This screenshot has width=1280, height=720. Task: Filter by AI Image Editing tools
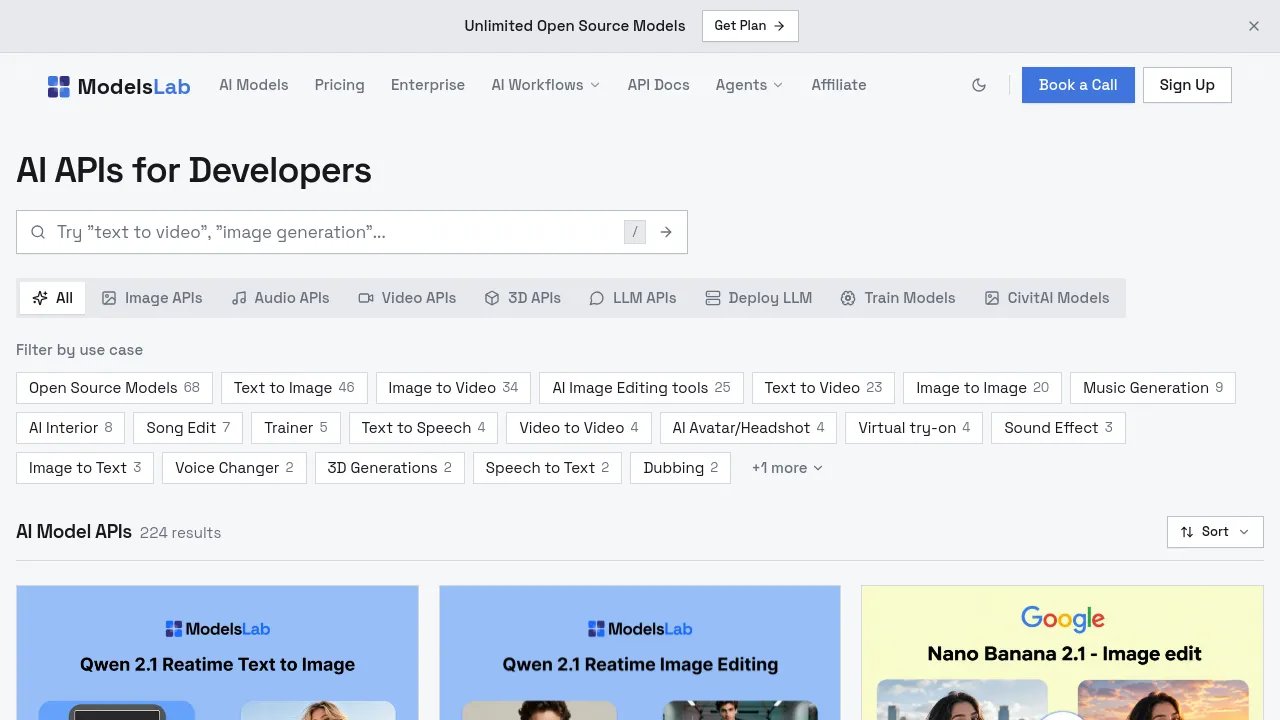coord(642,388)
